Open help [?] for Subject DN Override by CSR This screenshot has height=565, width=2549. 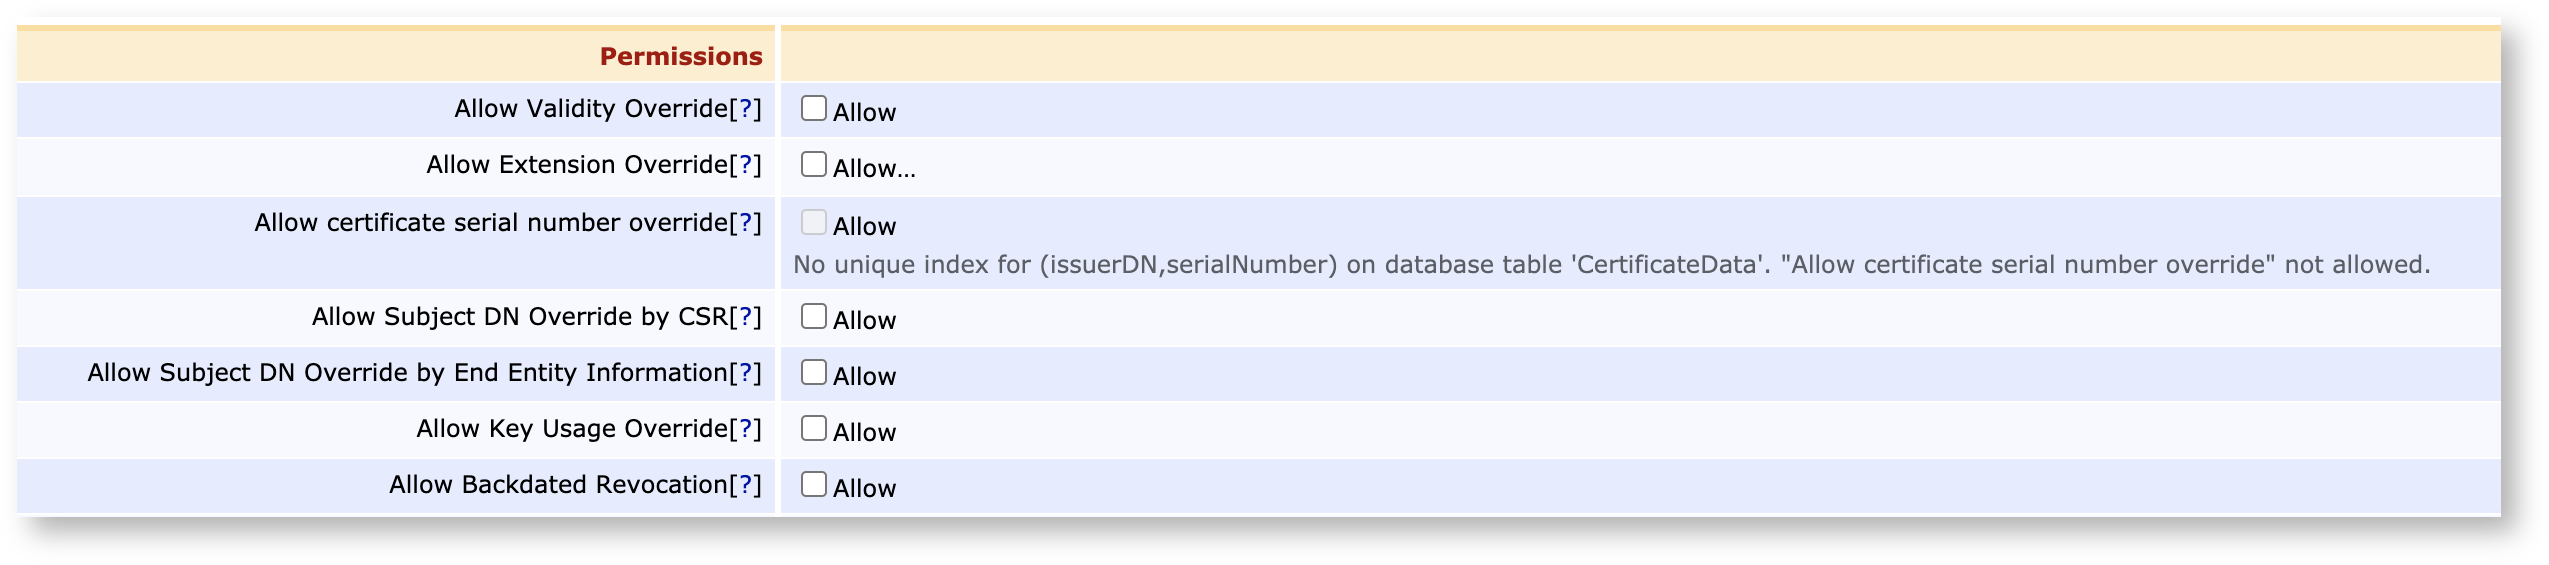tap(745, 317)
